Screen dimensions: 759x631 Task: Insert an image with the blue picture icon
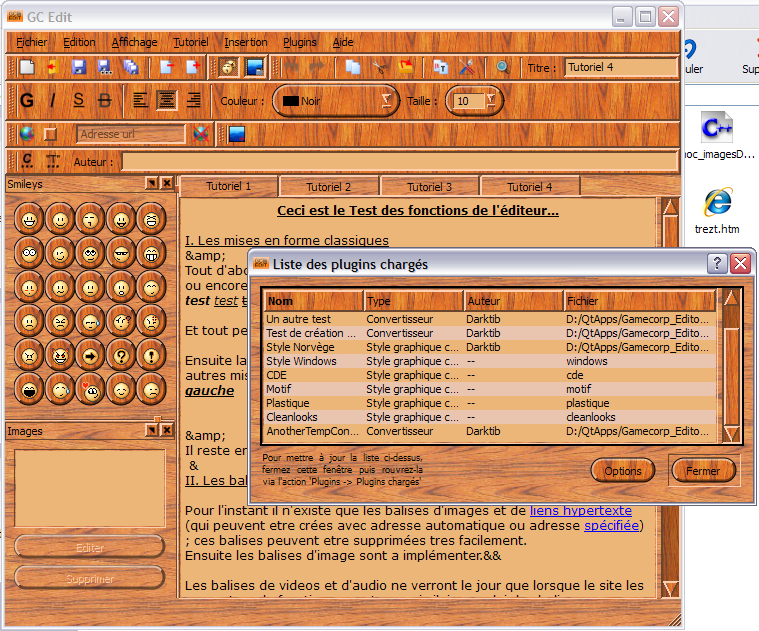tap(237, 134)
